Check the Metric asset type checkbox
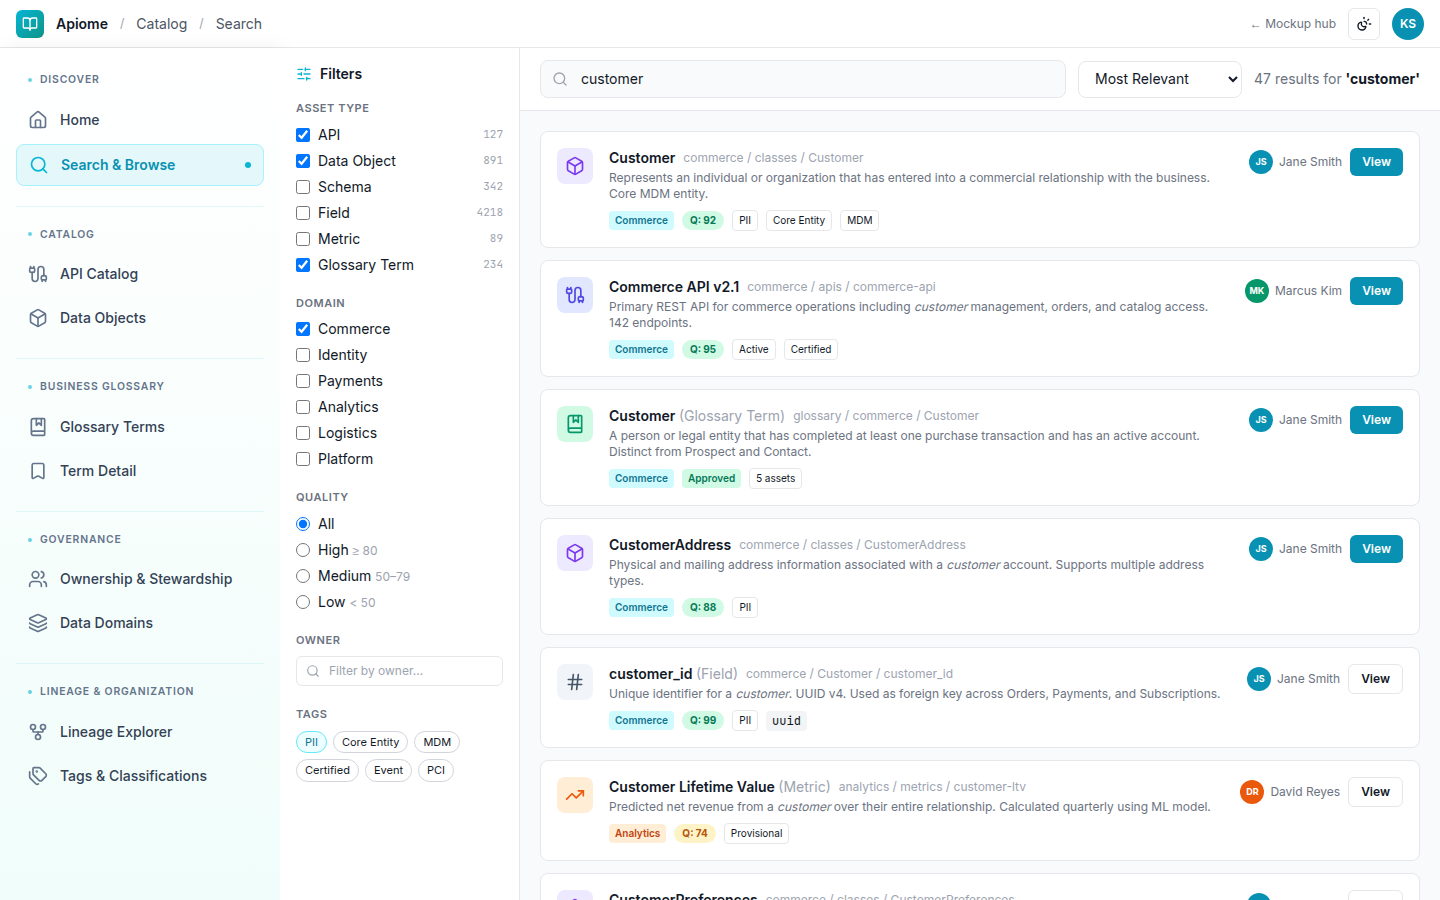Image resolution: width=1440 pixels, height=900 pixels. click(x=303, y=239)
